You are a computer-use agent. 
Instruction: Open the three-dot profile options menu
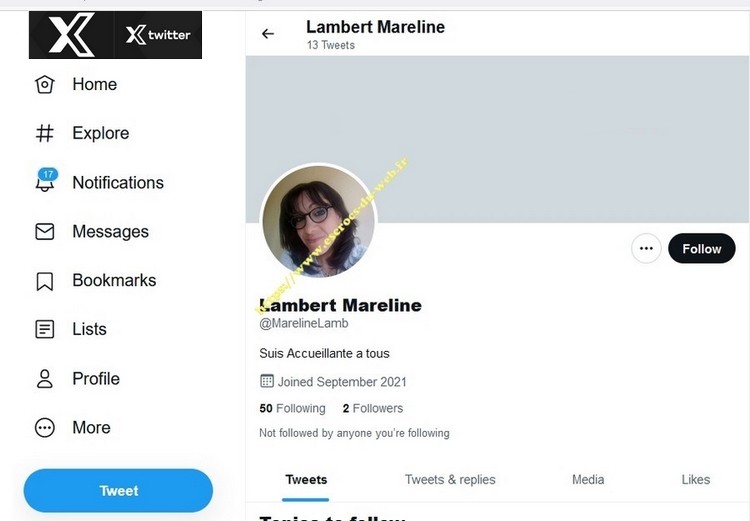646,249
